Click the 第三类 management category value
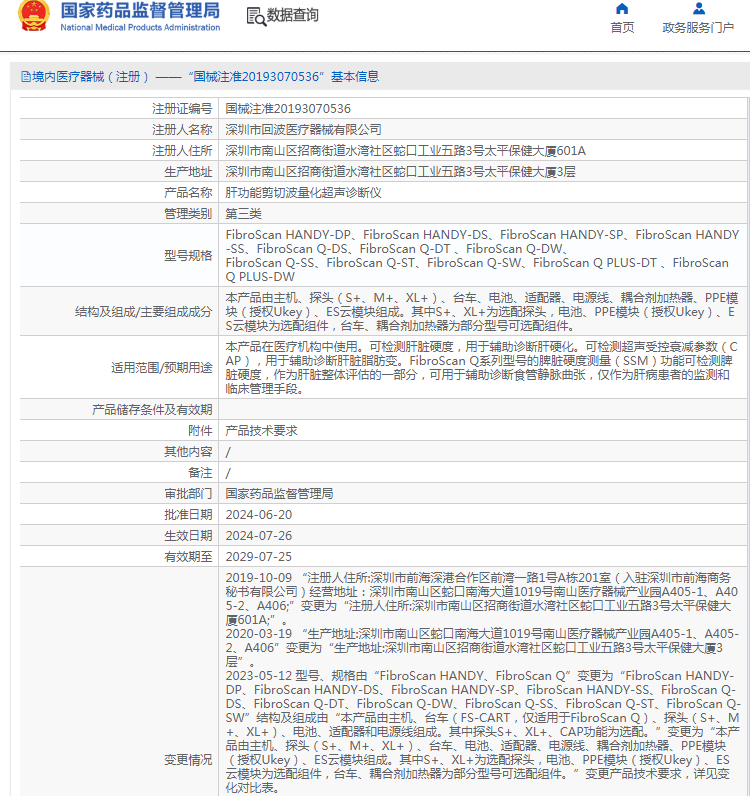 243,214
